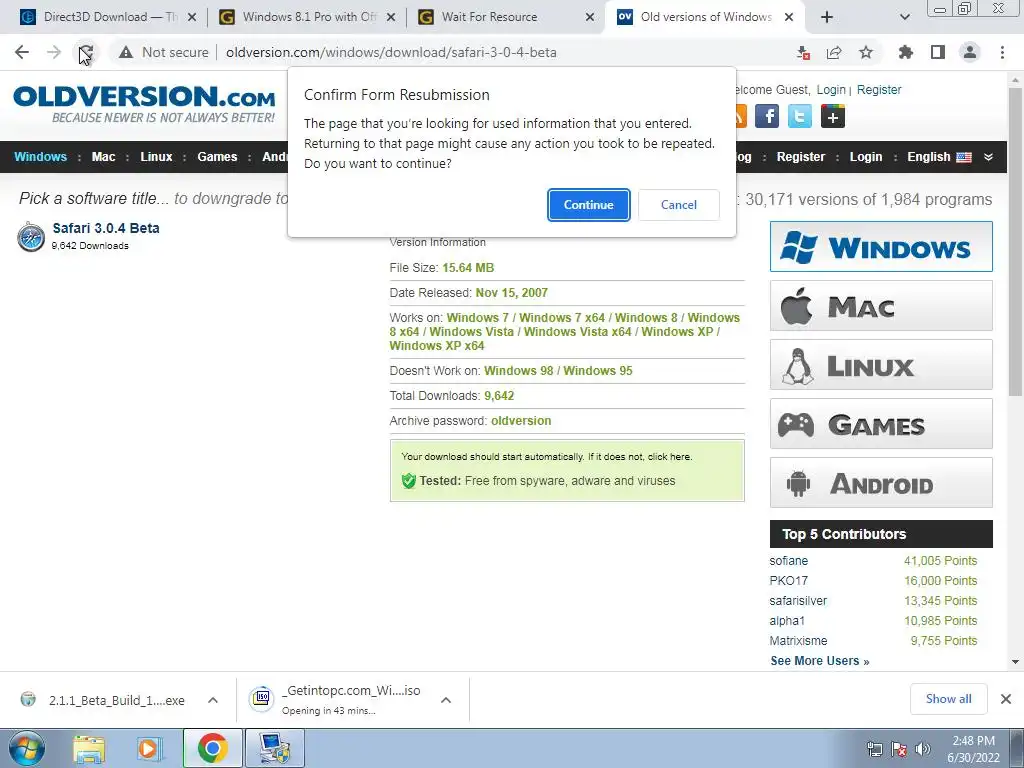
Task: Click the ANDROID category banner
Action: point(881,483)
